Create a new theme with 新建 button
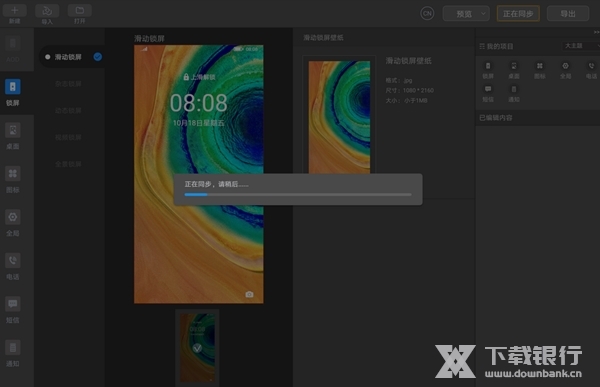Viewport: 600px width, 387px height. click(15, 13)
